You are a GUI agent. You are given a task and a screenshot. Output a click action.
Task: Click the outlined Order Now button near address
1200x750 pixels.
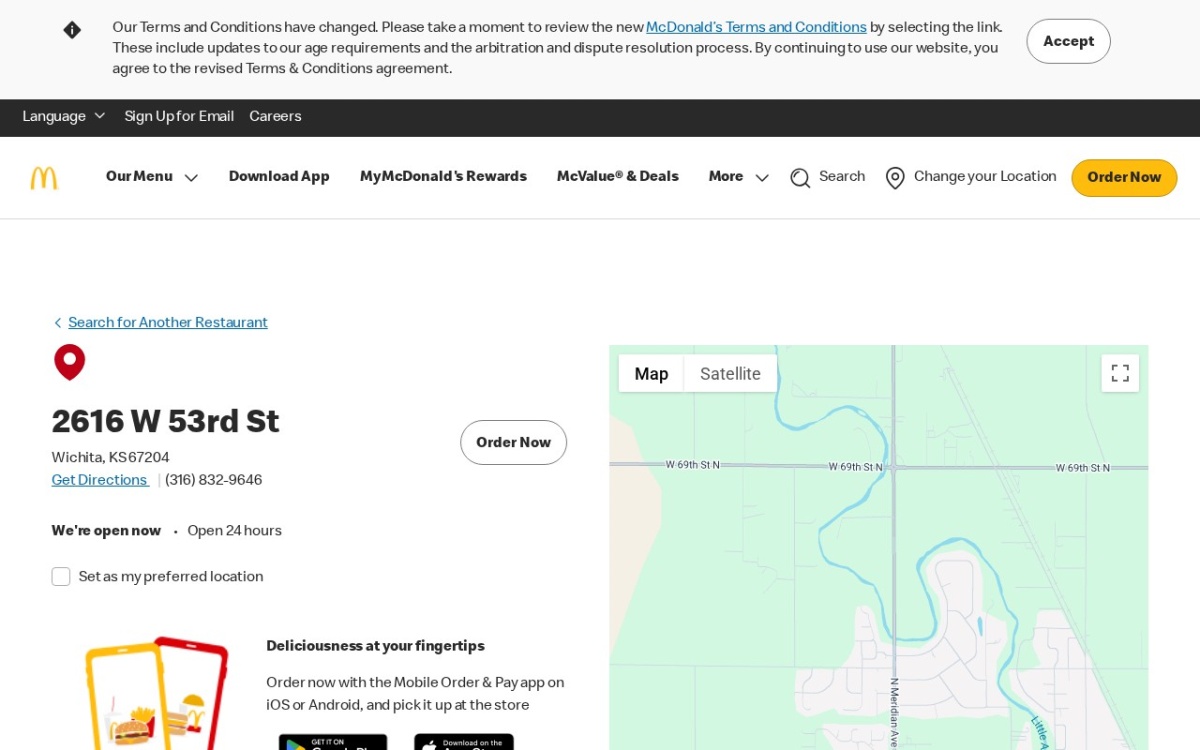[513, 442]
